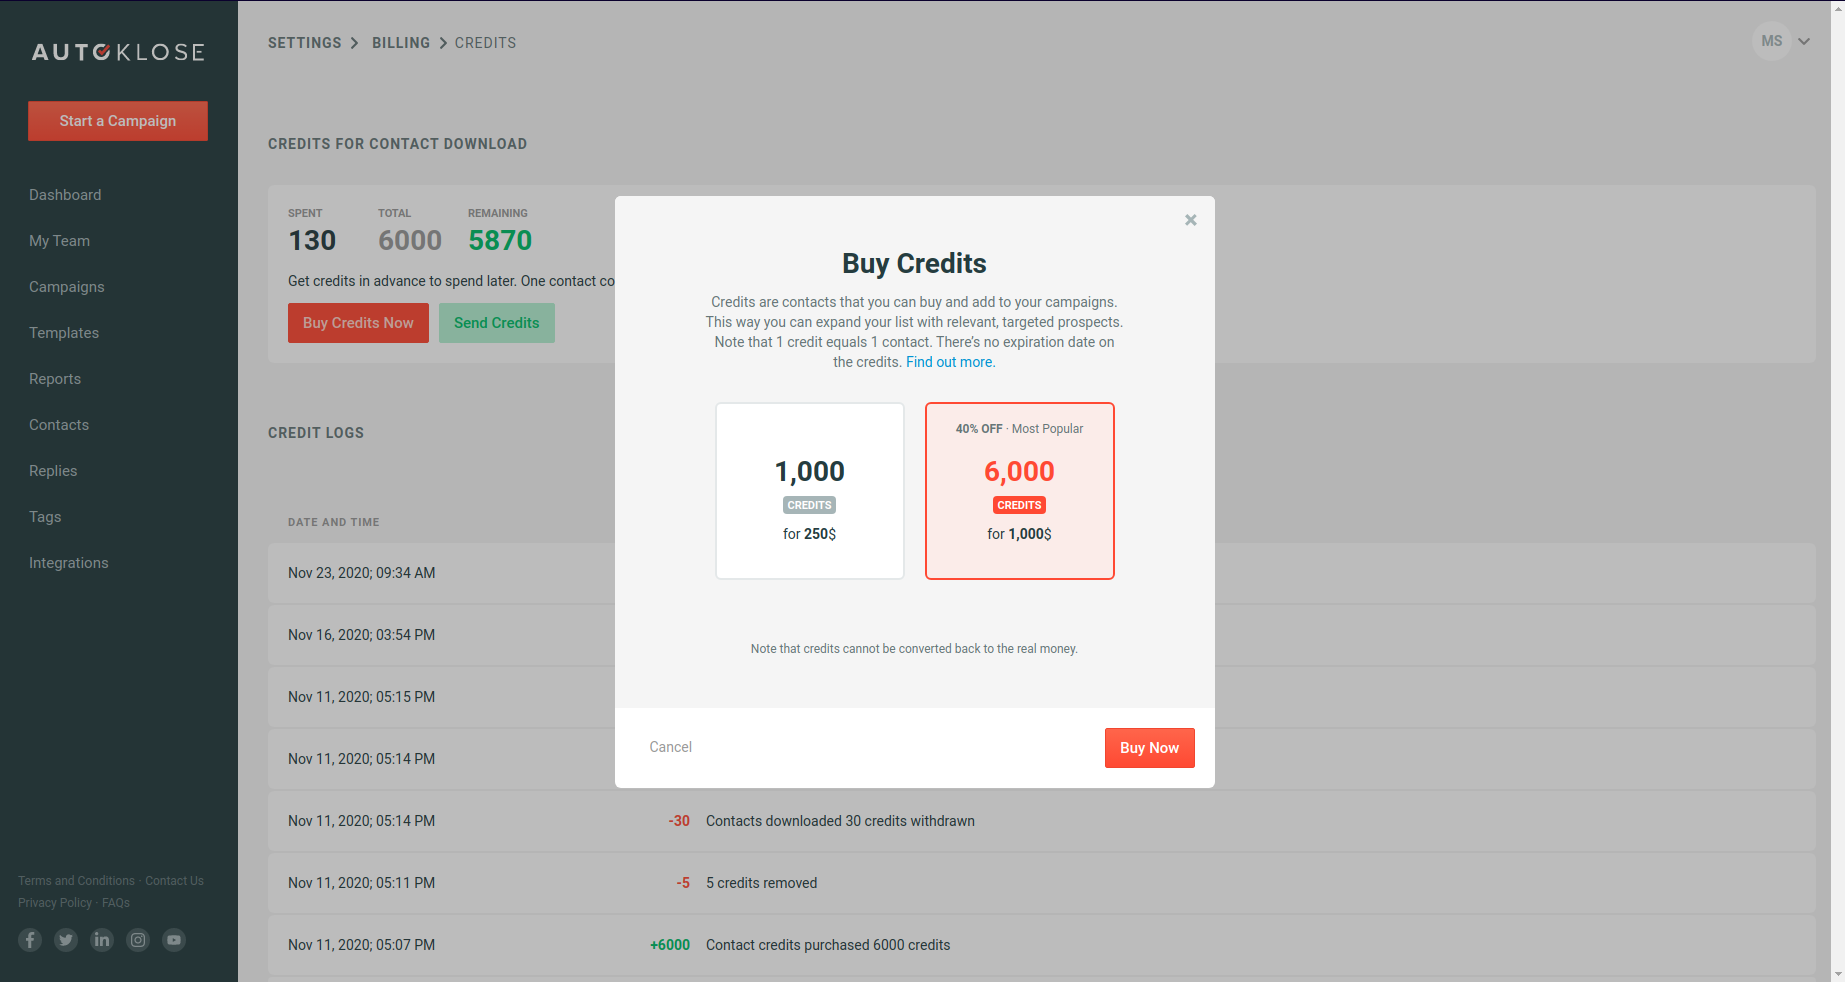
Task: Open Templates in the sidebar
Action: [64, 333]
